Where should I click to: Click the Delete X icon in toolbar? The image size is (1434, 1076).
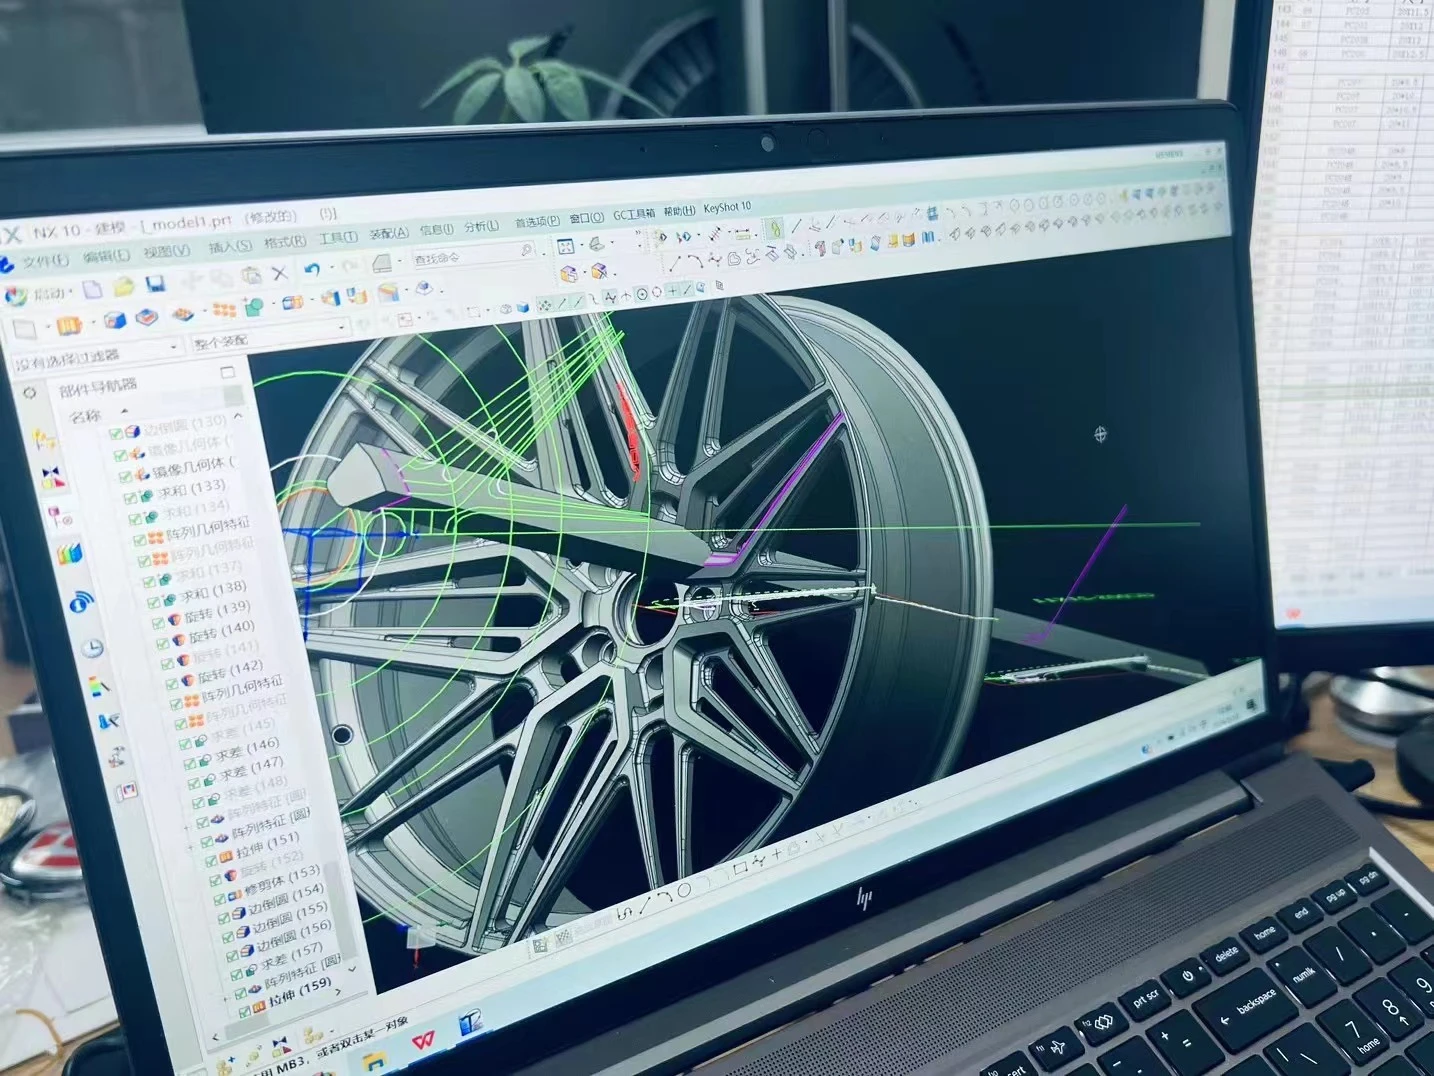[280, 272]
